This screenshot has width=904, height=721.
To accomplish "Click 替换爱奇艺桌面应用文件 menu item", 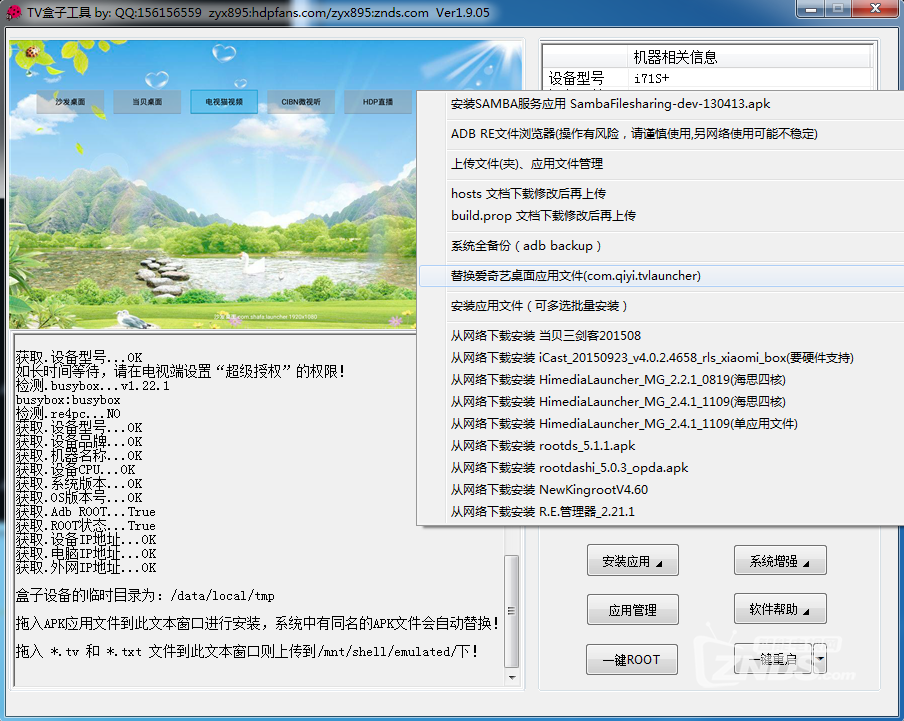I will [575, 276].
